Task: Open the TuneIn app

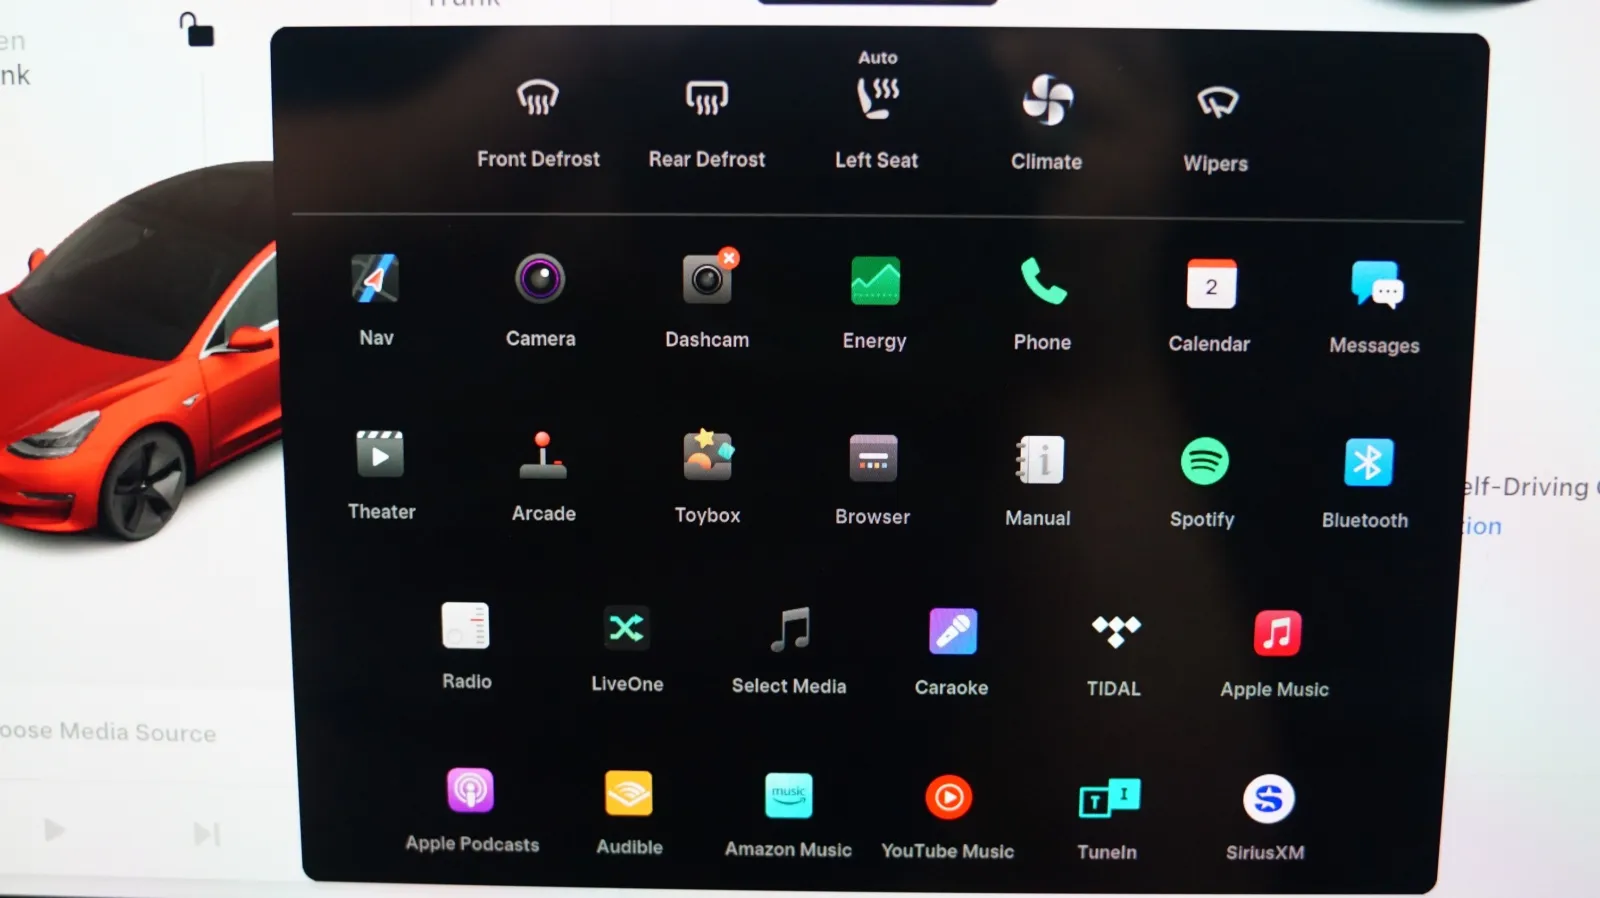Action: pos(1108,799)
